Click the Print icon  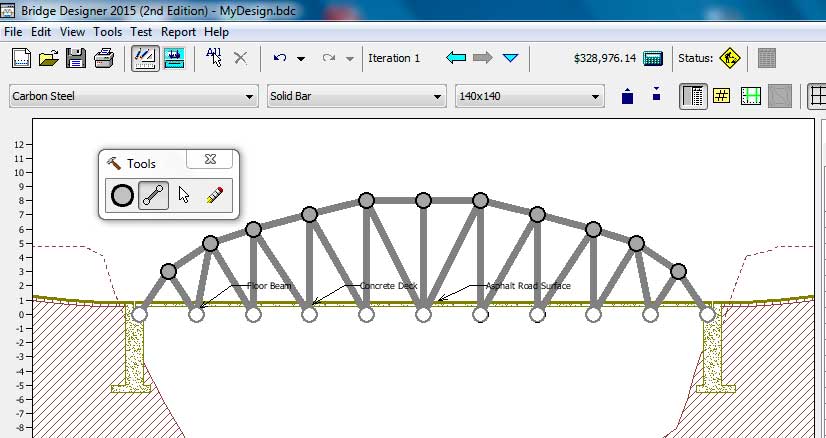[x=103, y=58]
